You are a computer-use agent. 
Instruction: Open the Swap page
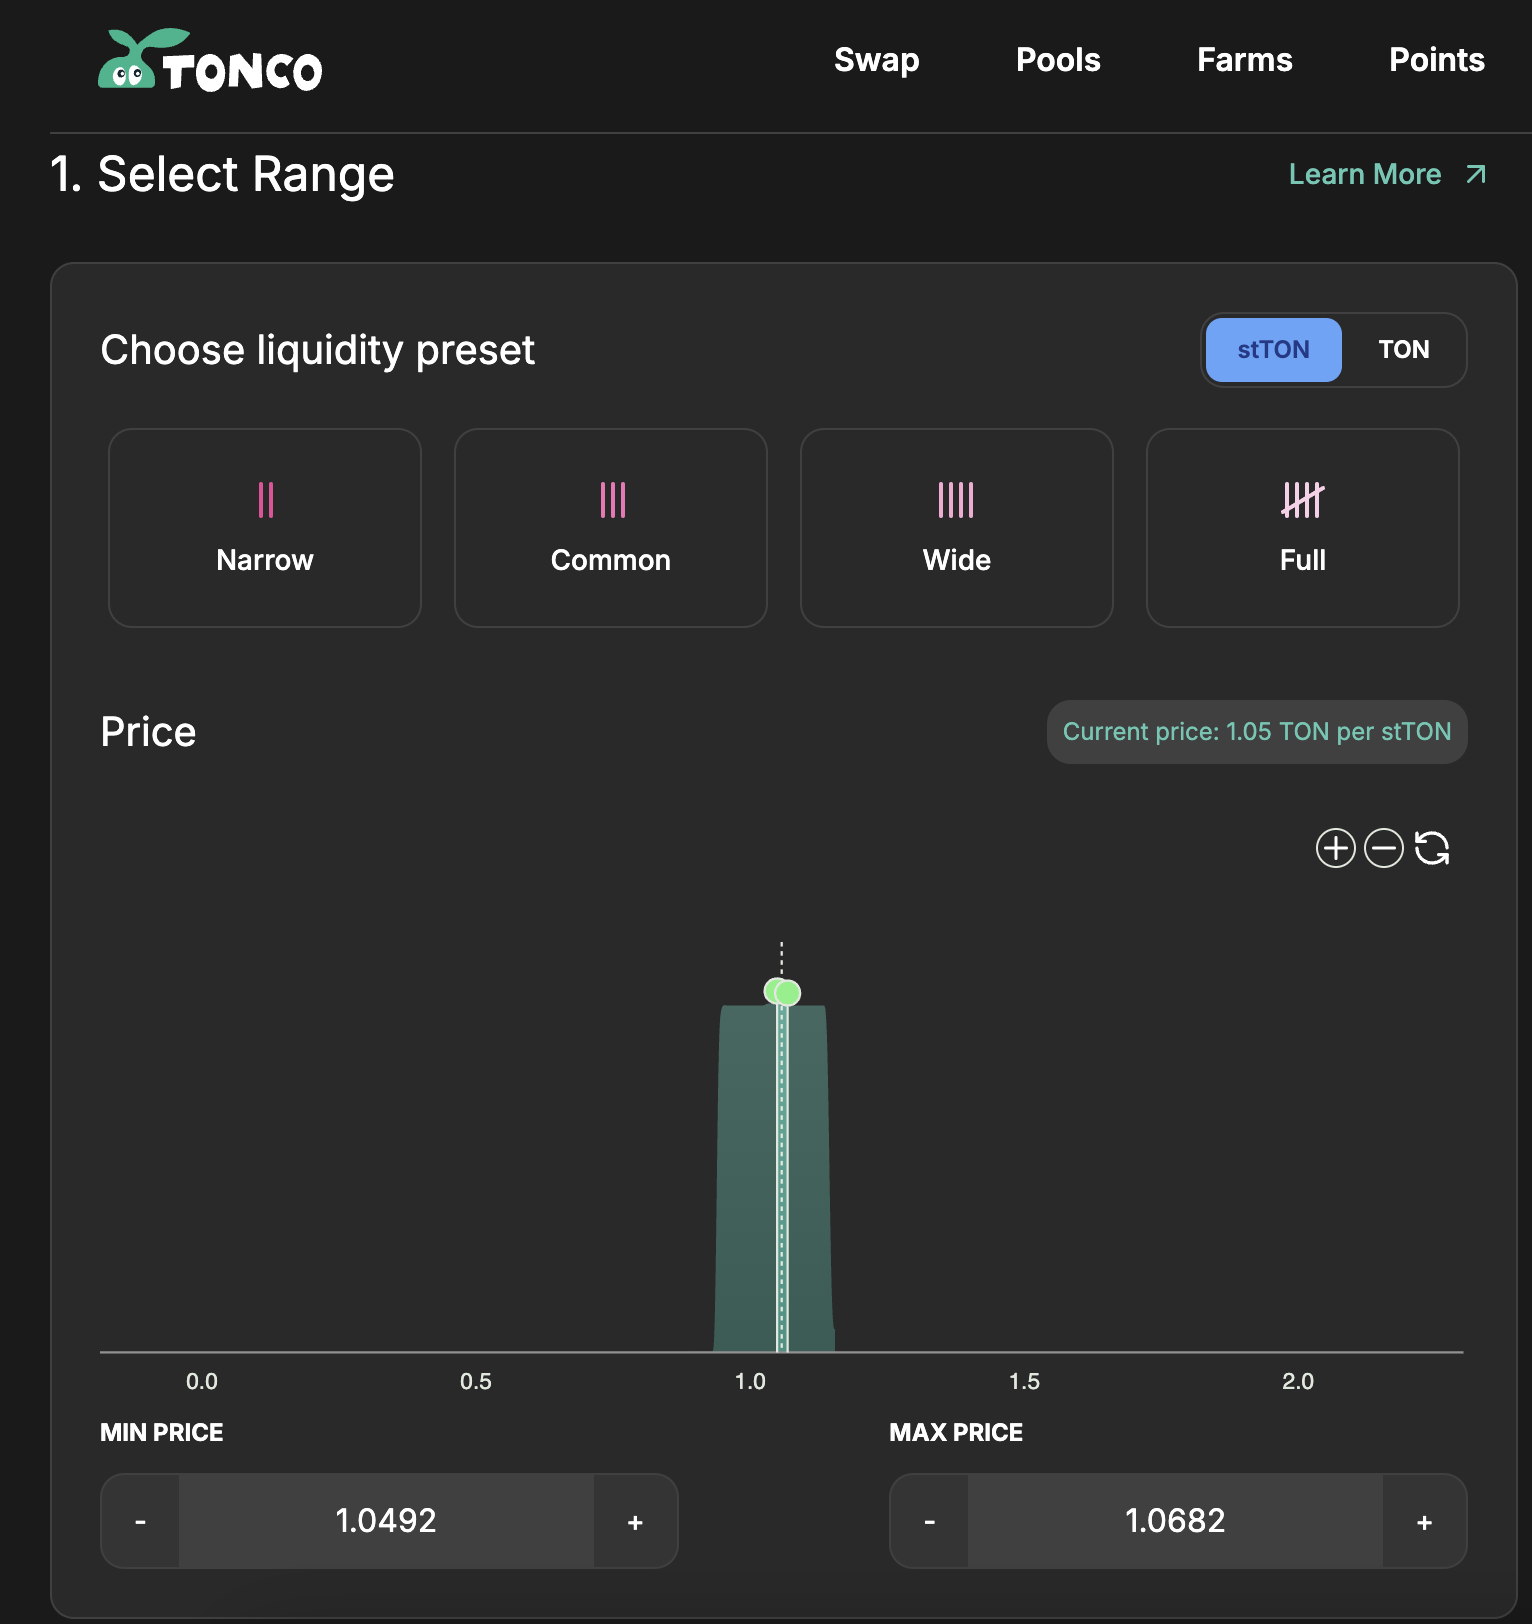pyautogui.click(x=876, y=60)
